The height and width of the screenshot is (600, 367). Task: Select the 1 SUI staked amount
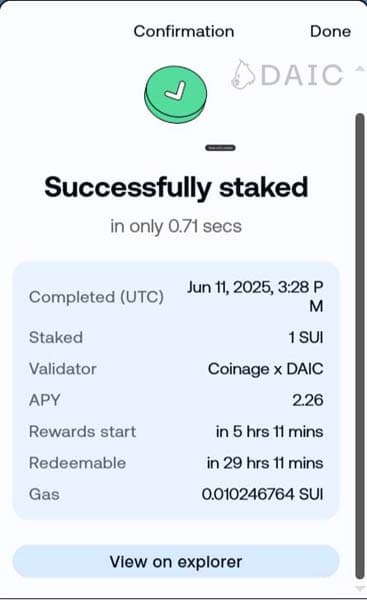click(x=306, y=338)
